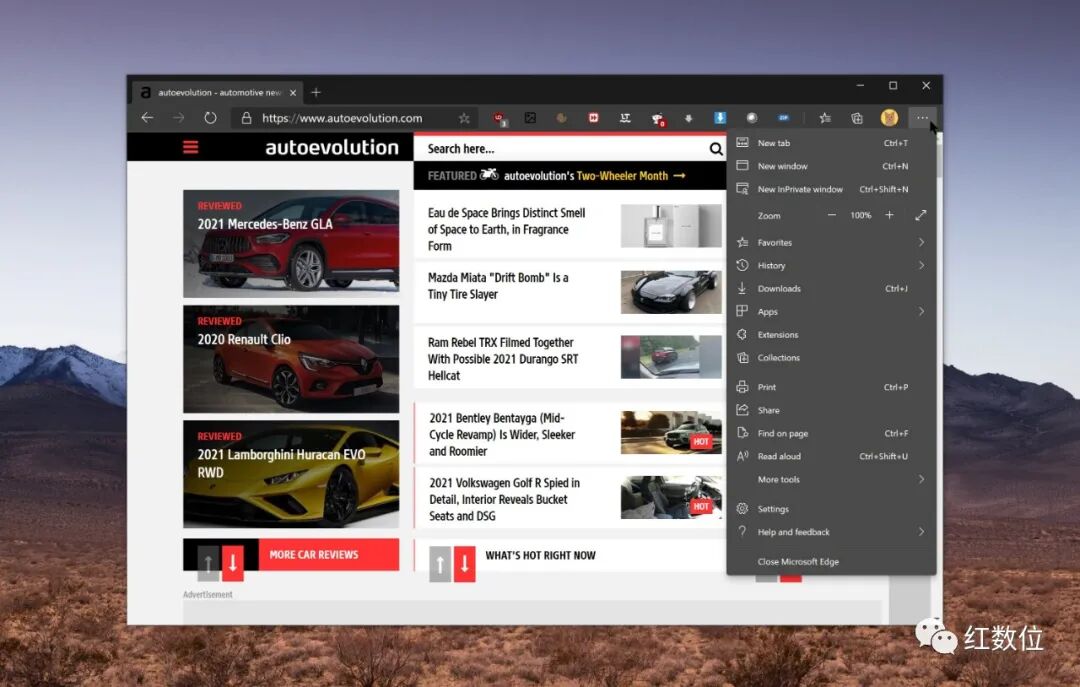
Task: Open the Mazda Miata Drift Bomb article
Action: [x=498, y=286]
